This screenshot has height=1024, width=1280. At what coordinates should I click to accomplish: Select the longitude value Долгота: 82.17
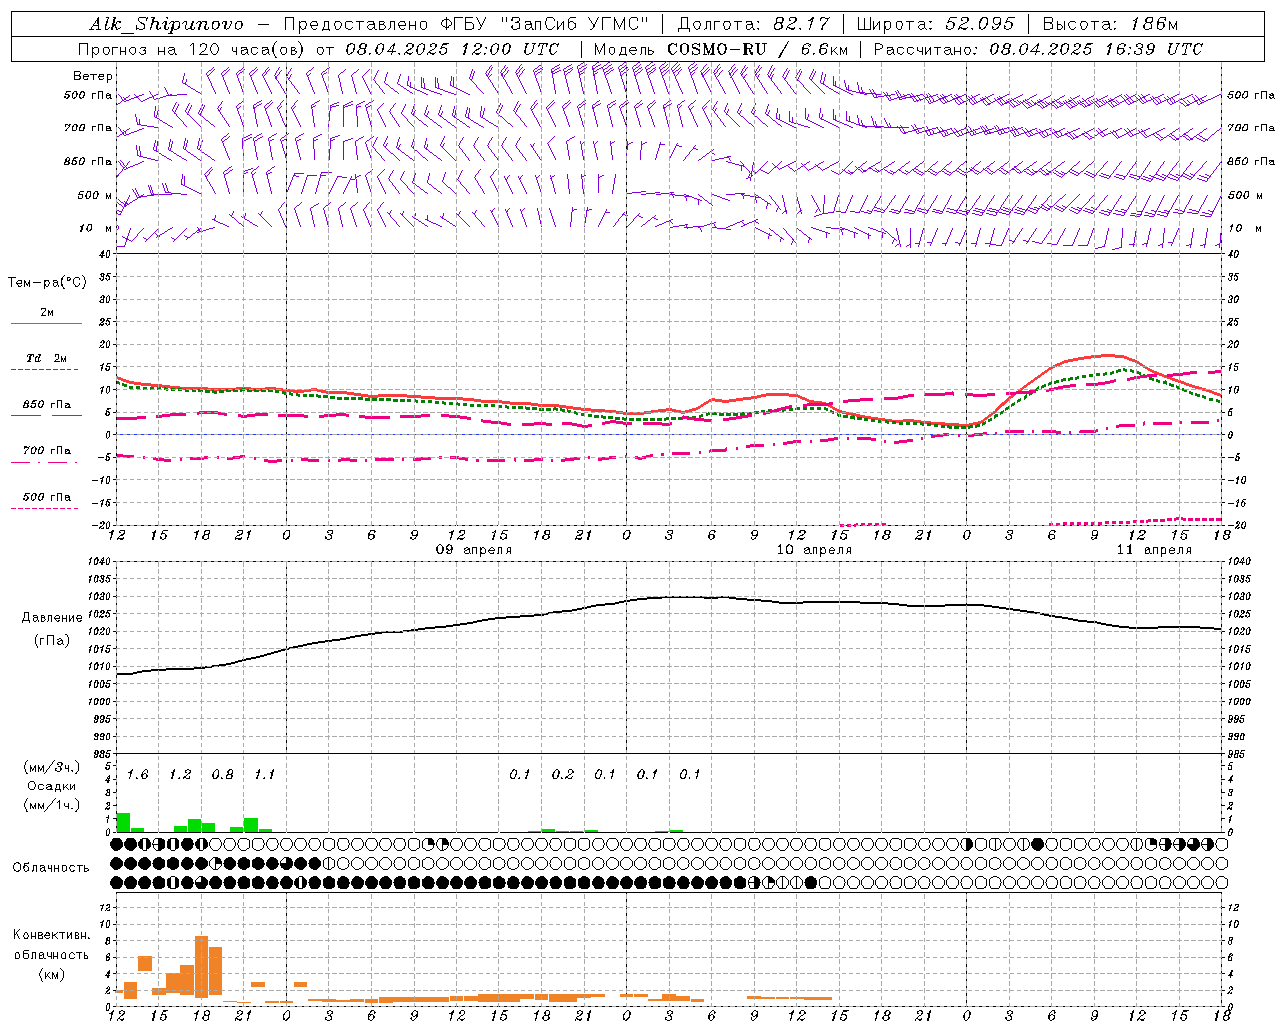click(753, 24)
